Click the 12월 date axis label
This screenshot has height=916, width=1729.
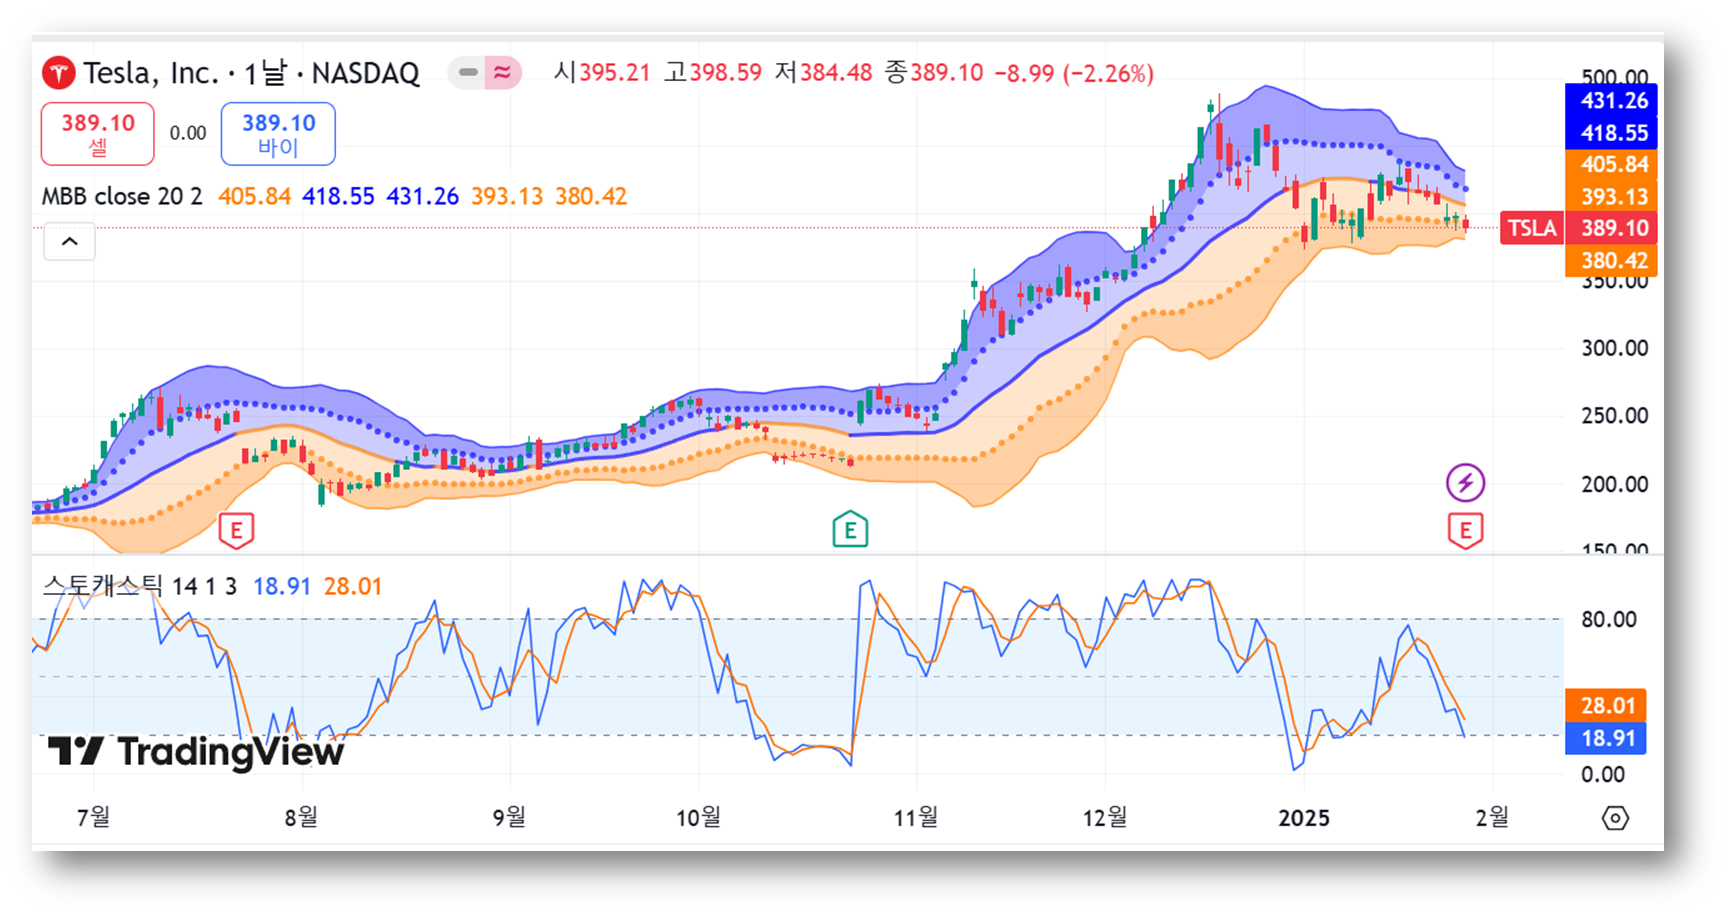pos(1105,818)
